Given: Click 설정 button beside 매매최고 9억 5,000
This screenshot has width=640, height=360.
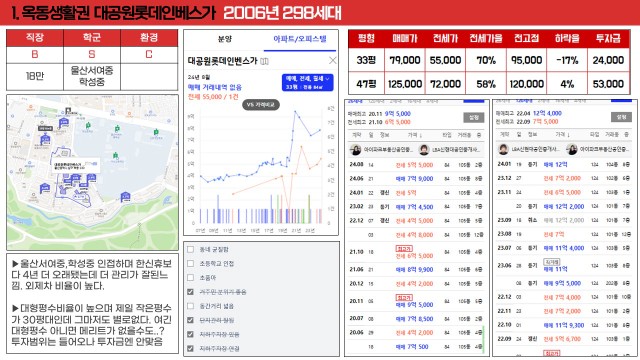Looking at the screenshot, I should (473, 118).
